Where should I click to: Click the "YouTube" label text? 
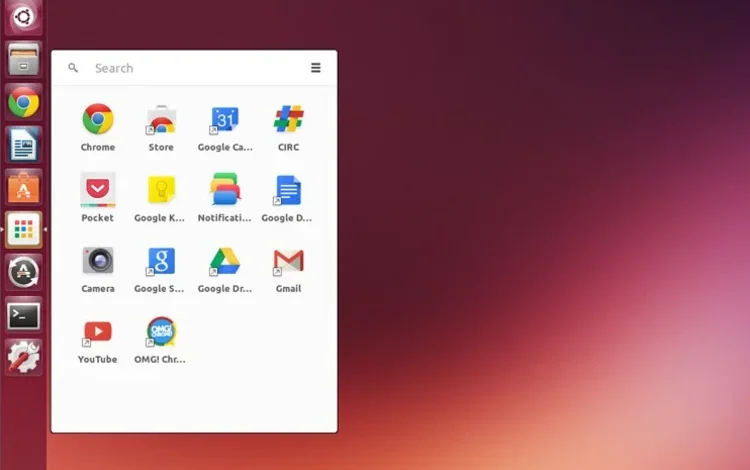coord(98,360)
